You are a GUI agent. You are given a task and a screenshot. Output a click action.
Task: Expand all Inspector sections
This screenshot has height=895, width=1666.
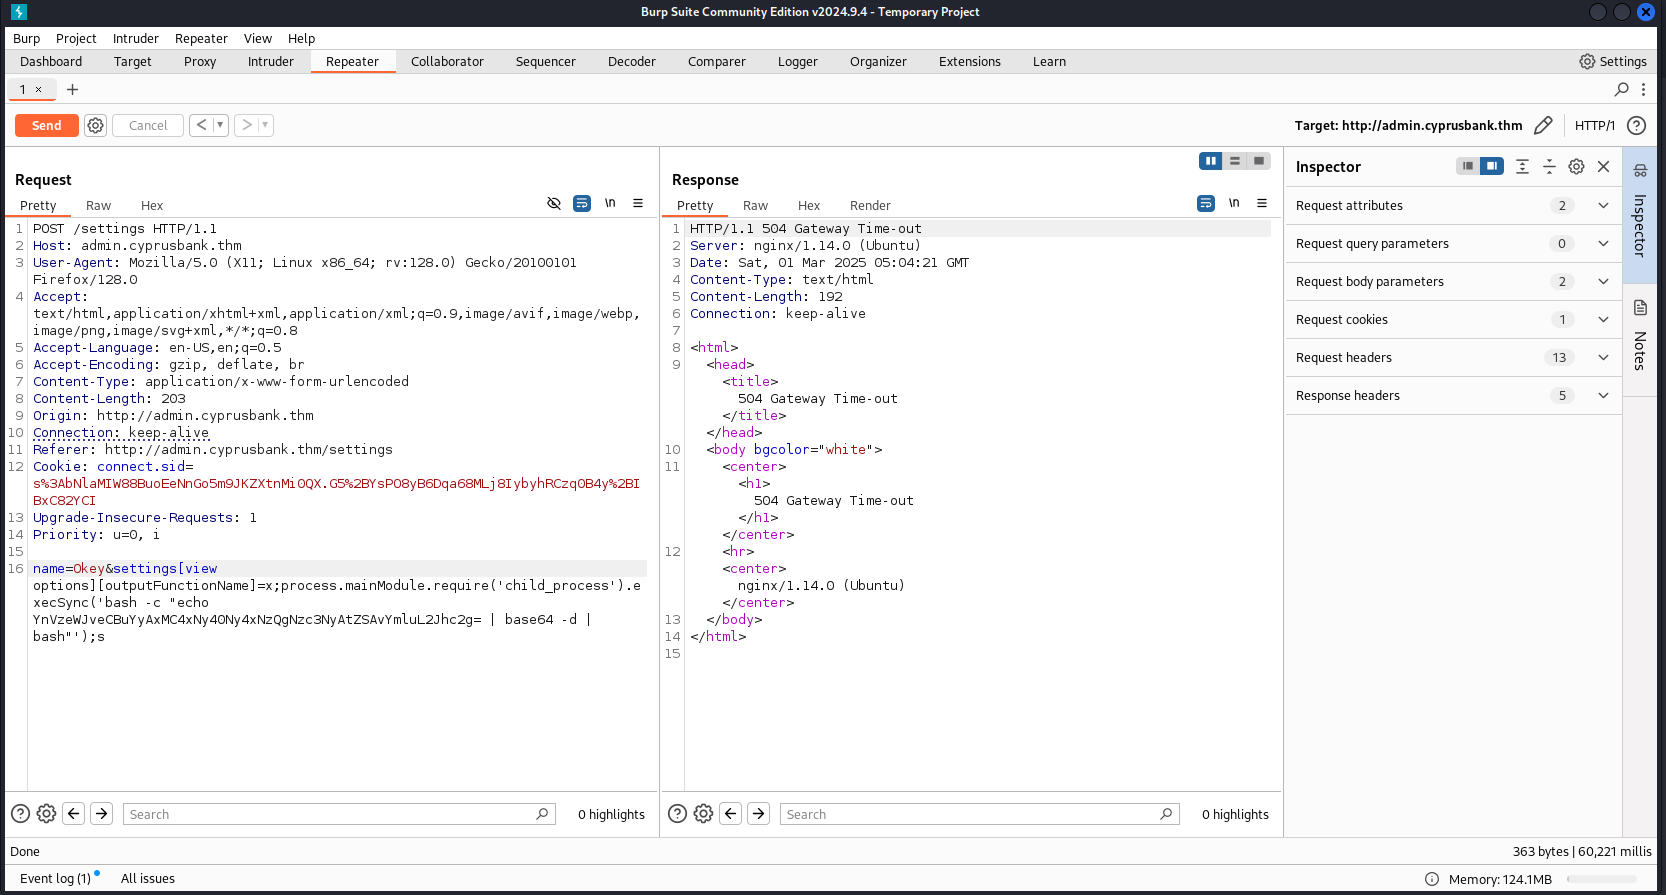(x=1522, y=166)
